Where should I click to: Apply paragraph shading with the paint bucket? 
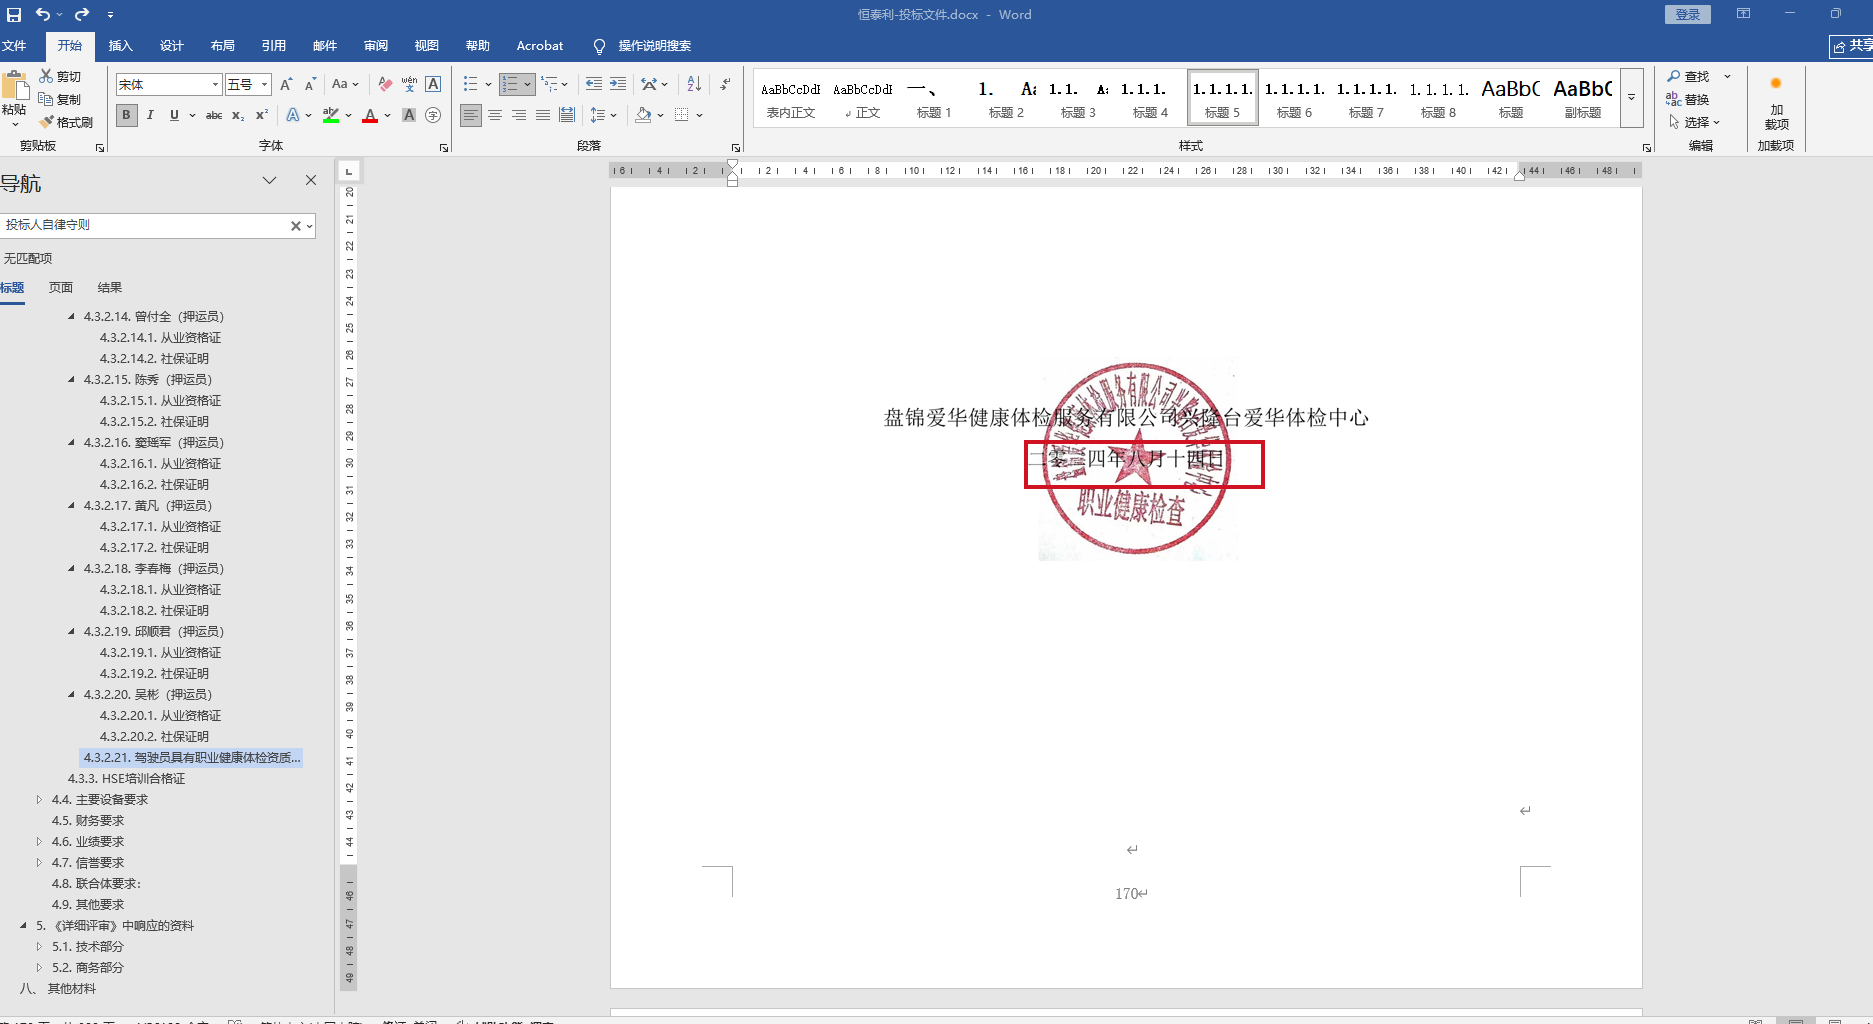click(643, 115)
